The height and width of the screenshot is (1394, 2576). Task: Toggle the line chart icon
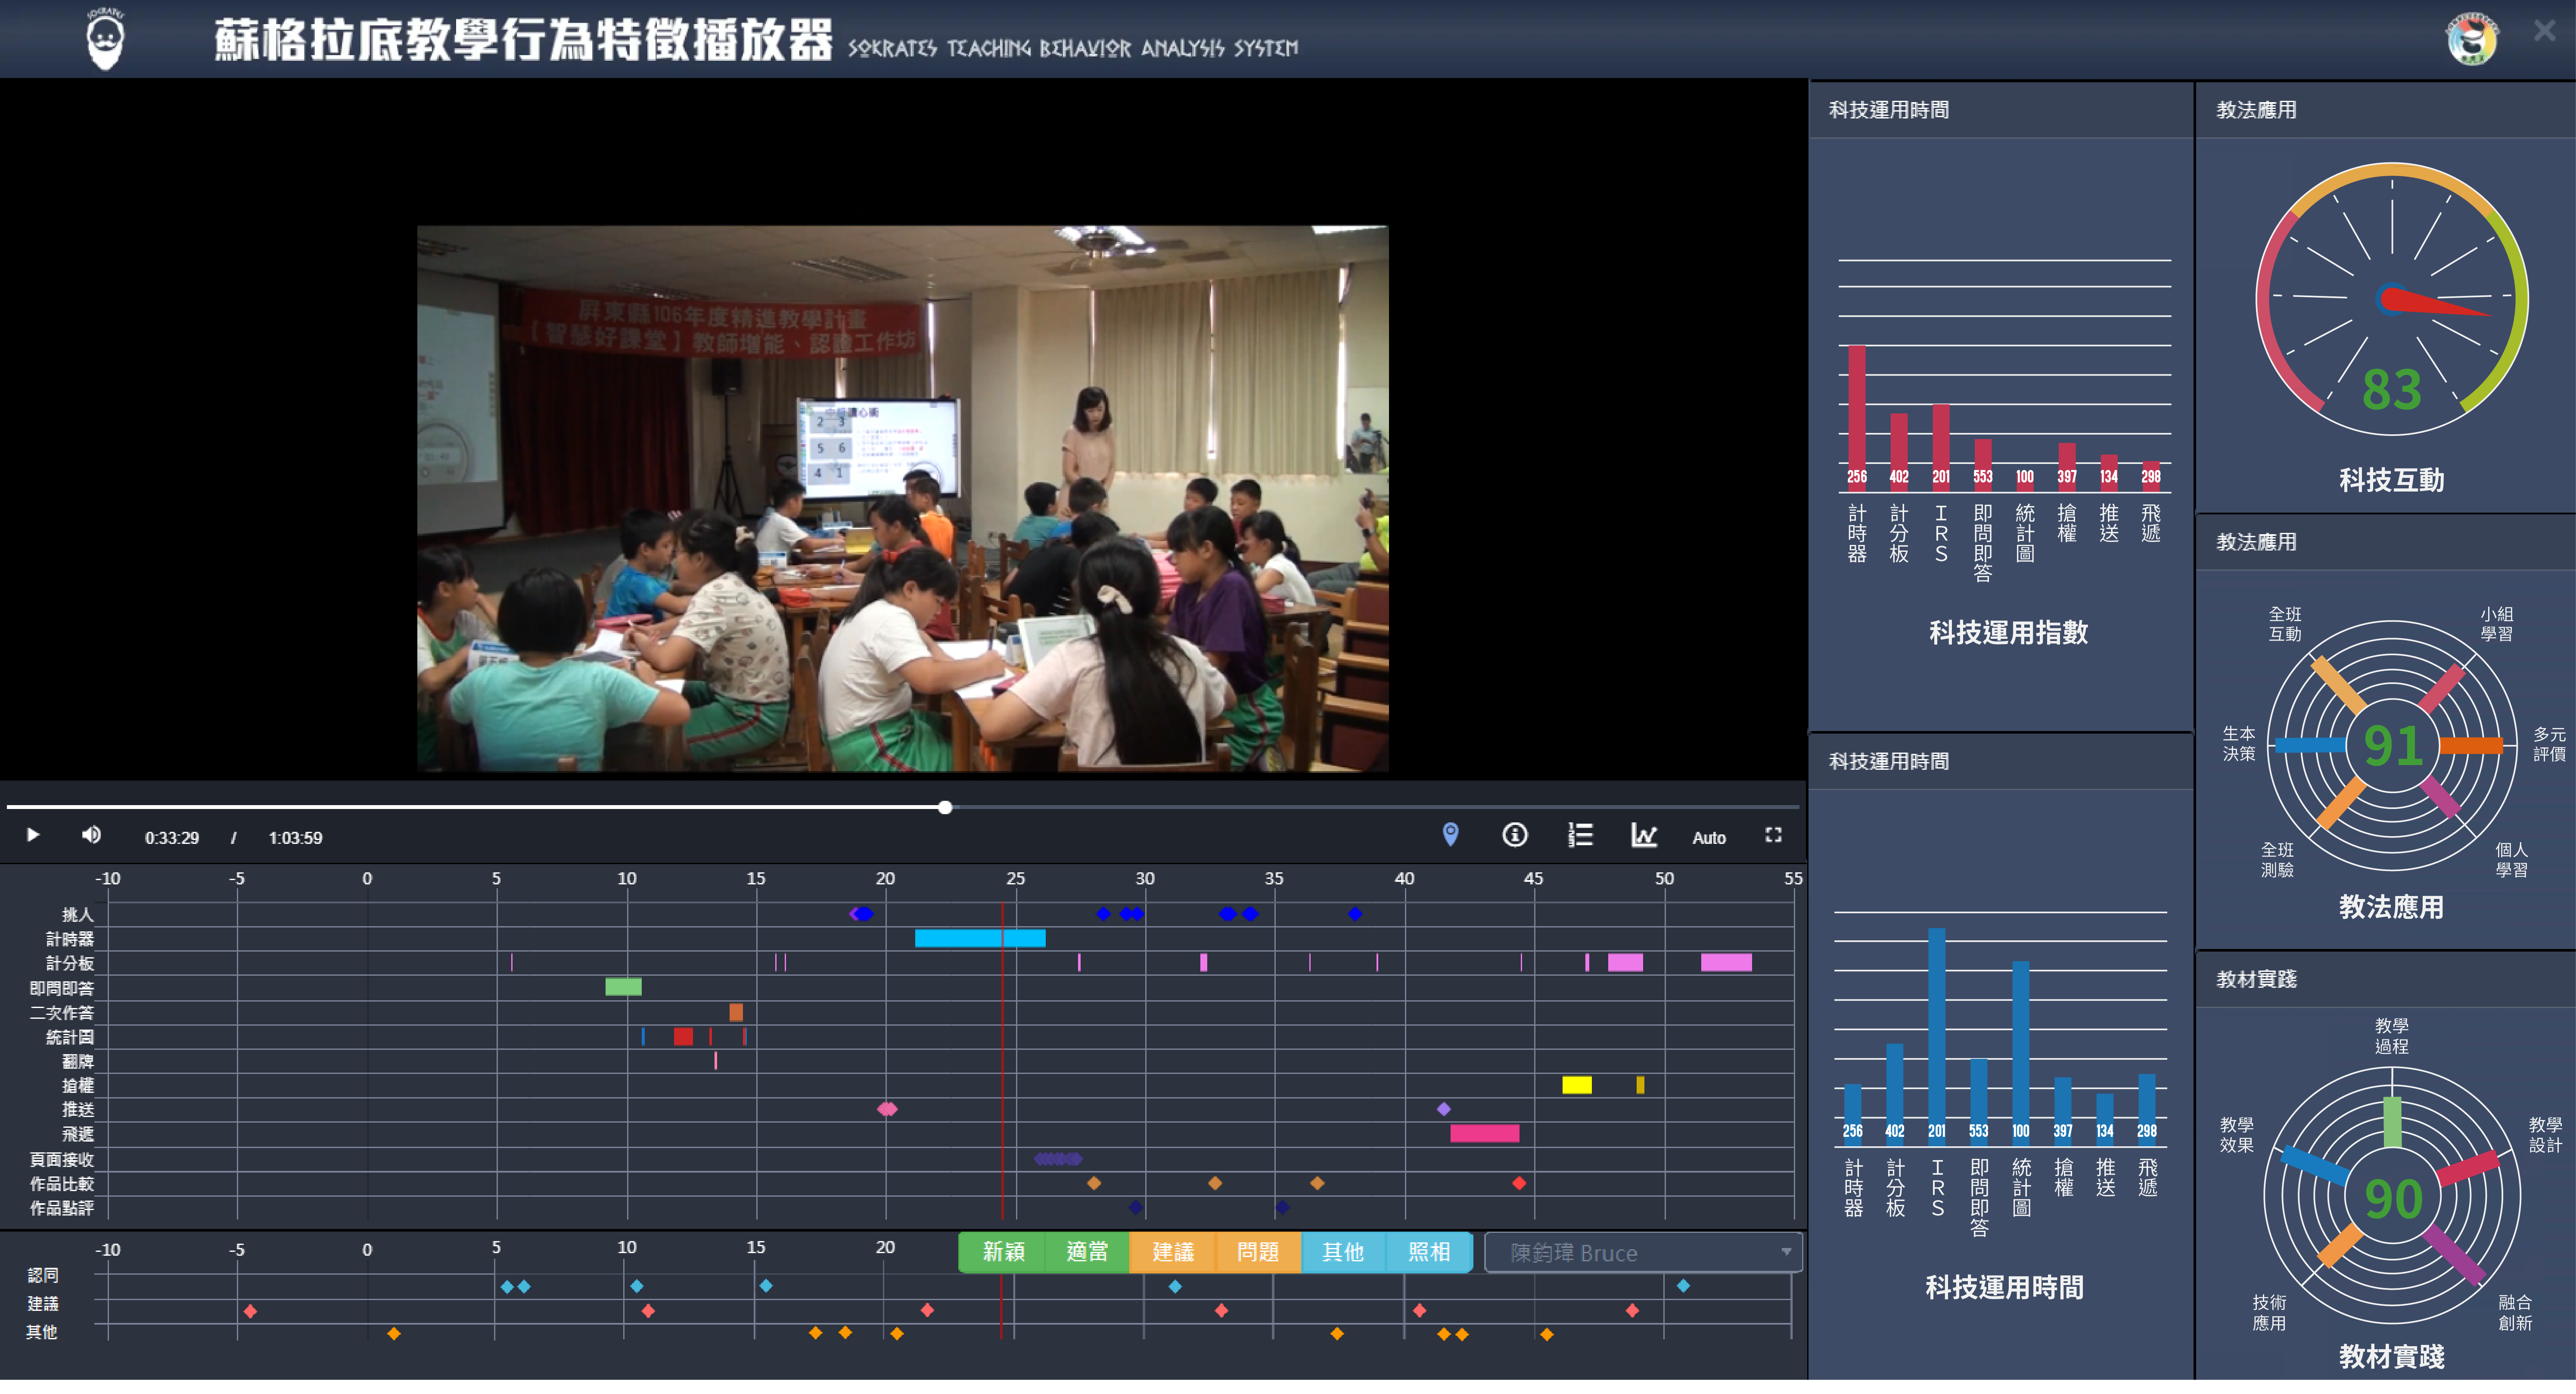(x=1644, y=835)
